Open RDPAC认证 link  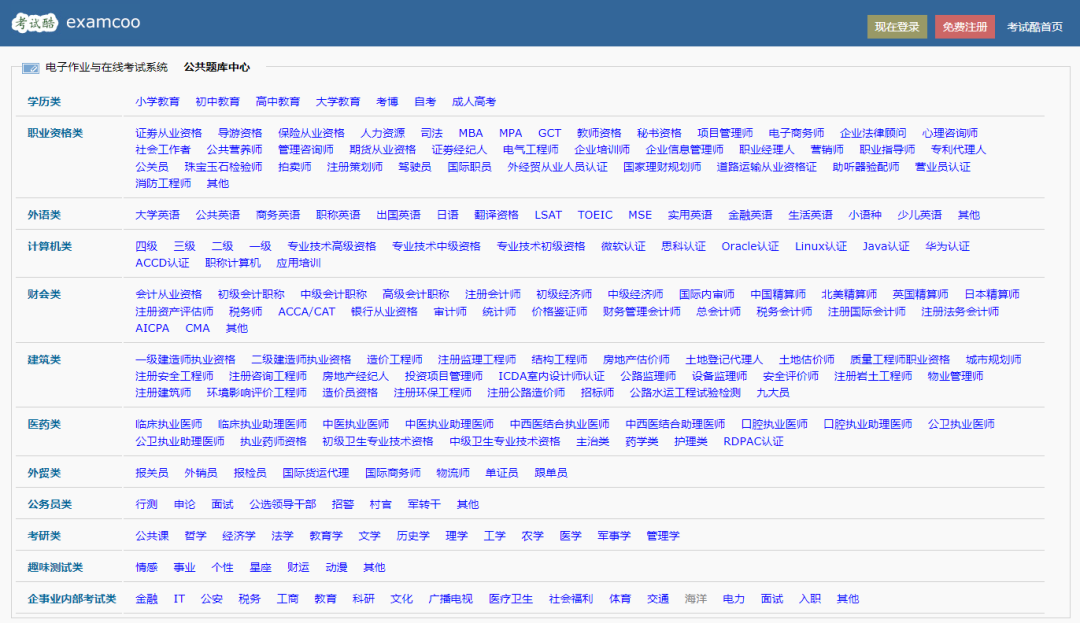(754, 441)
